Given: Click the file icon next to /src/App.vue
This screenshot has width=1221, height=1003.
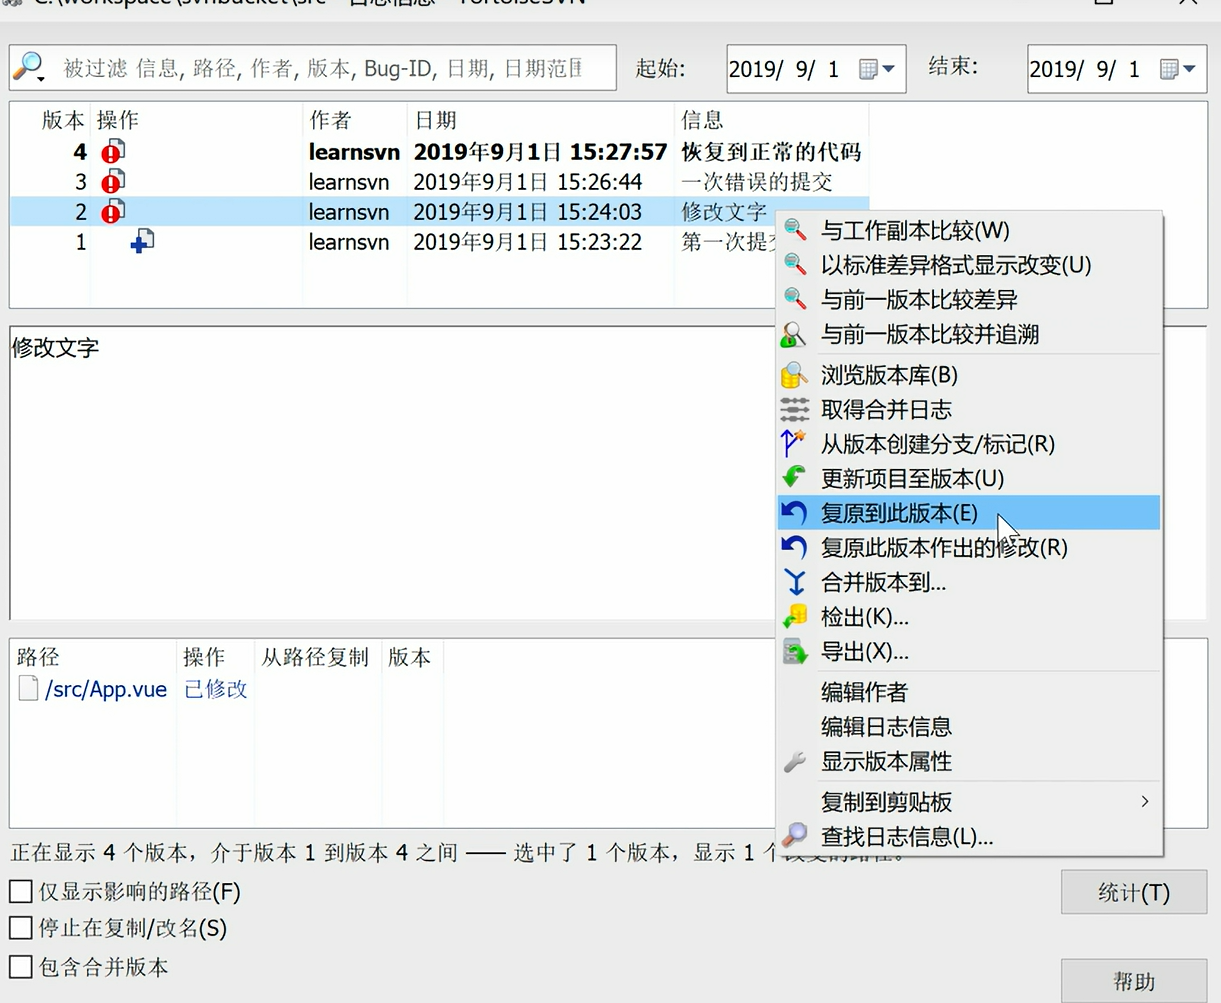Looking at the screenshot, I should (x=29, y=688).
